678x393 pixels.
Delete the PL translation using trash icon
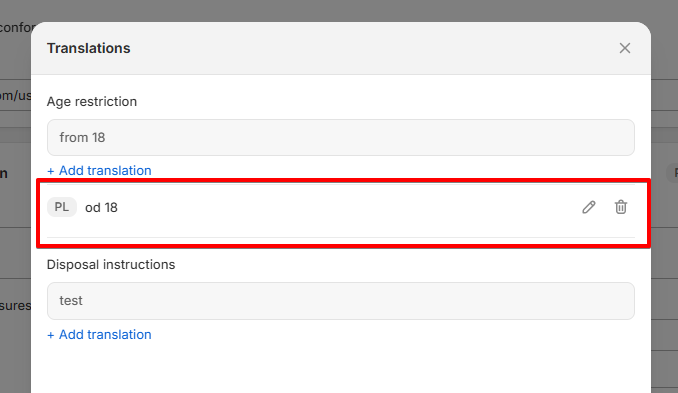tap(621, 207)
